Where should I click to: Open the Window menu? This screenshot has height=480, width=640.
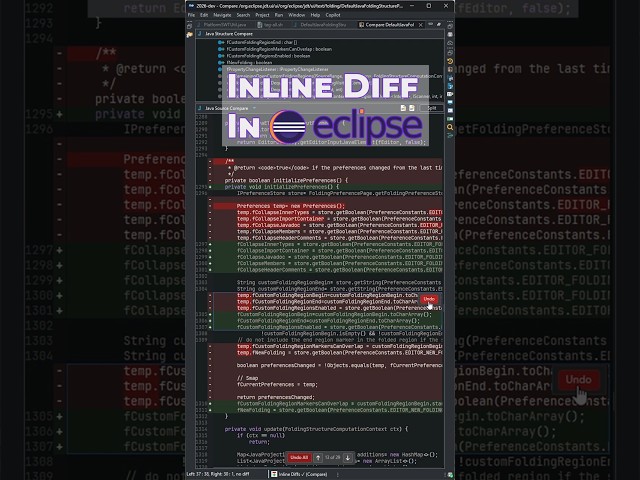[x=296, y=15]
